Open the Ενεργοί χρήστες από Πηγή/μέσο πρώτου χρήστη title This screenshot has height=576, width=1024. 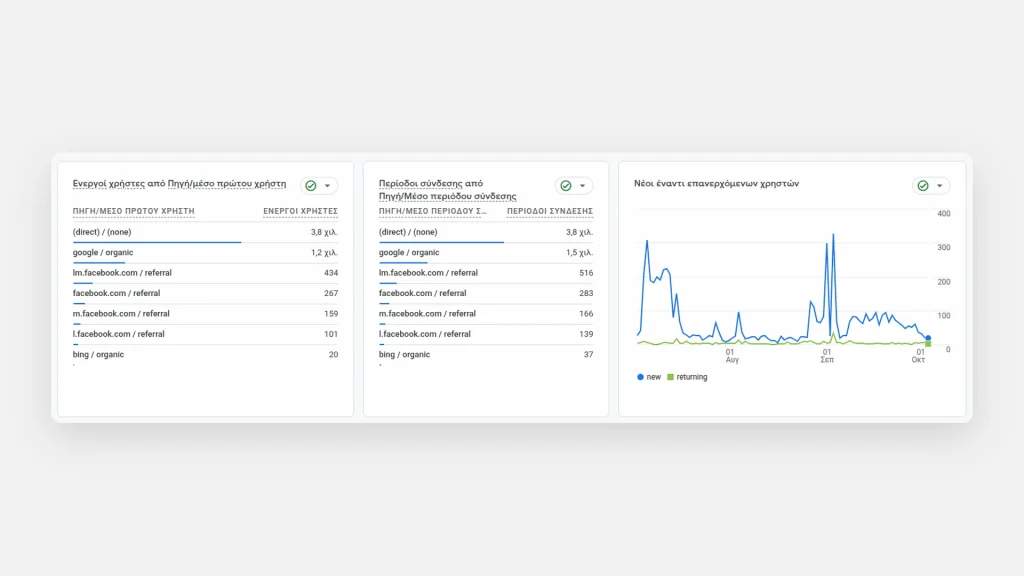point(180,184)
